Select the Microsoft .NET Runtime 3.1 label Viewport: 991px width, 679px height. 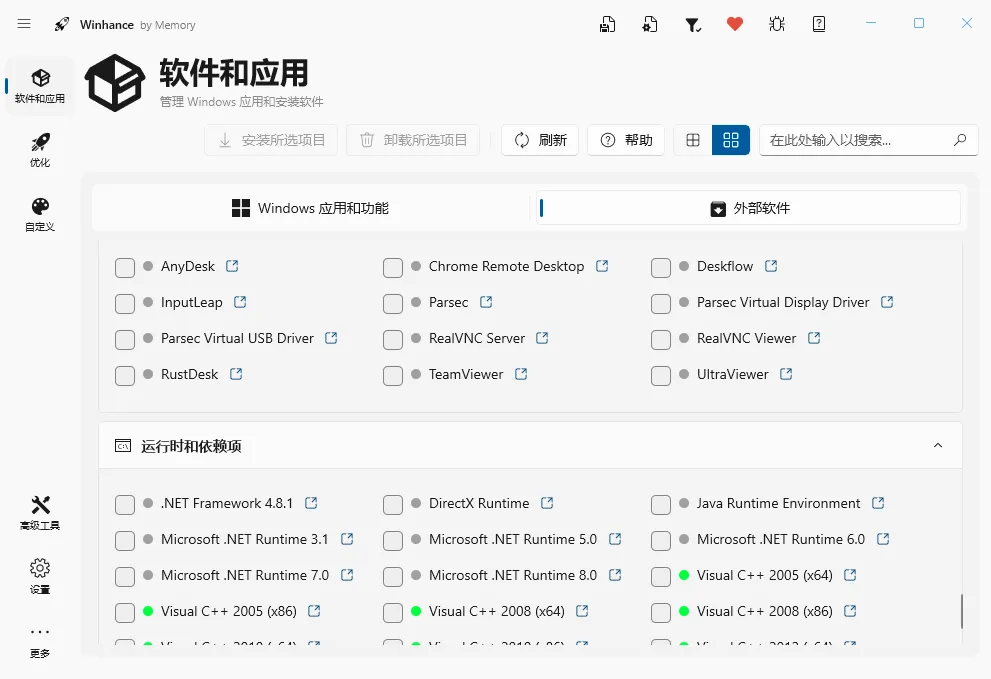[x=245, y=539]
